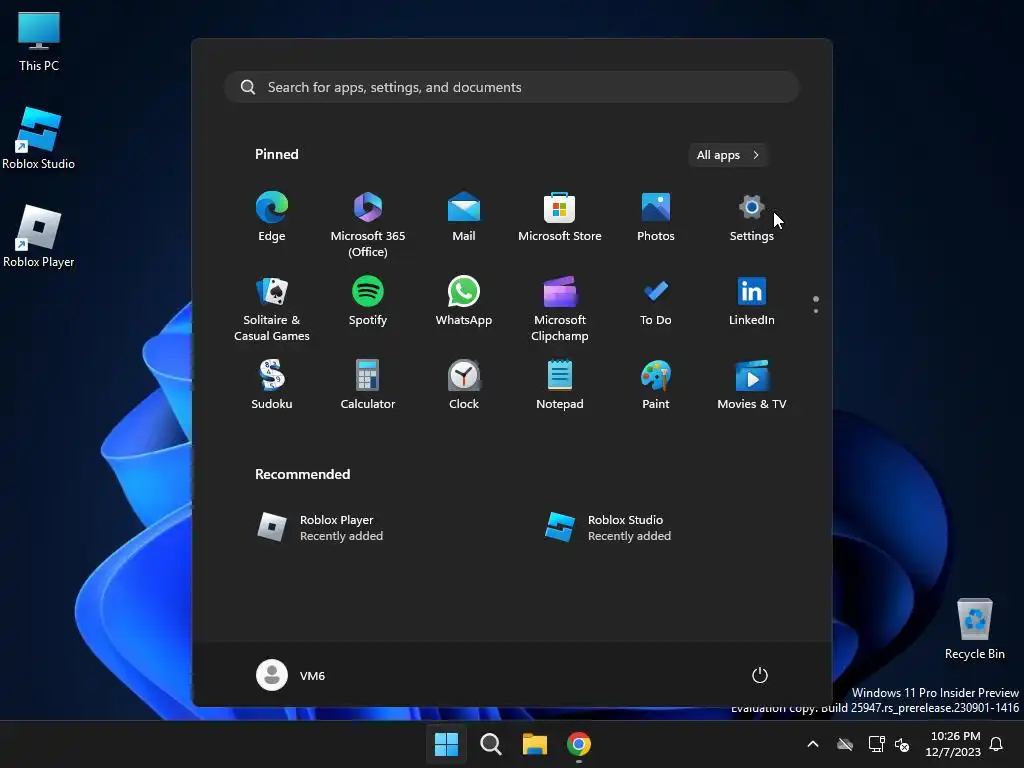Open Settings from pinned apps
Viewport: 1024px width, 768px height.
(x=752, y=217)
